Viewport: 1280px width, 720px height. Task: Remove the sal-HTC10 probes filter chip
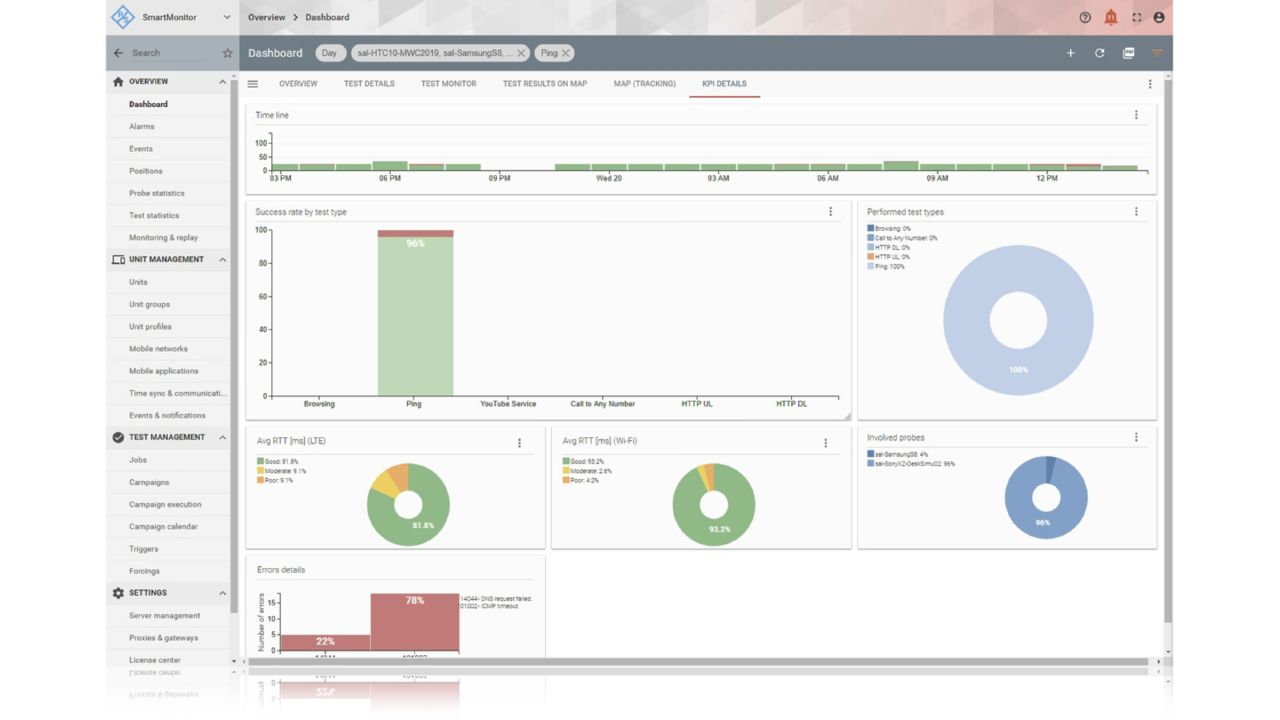coord(521,53)
